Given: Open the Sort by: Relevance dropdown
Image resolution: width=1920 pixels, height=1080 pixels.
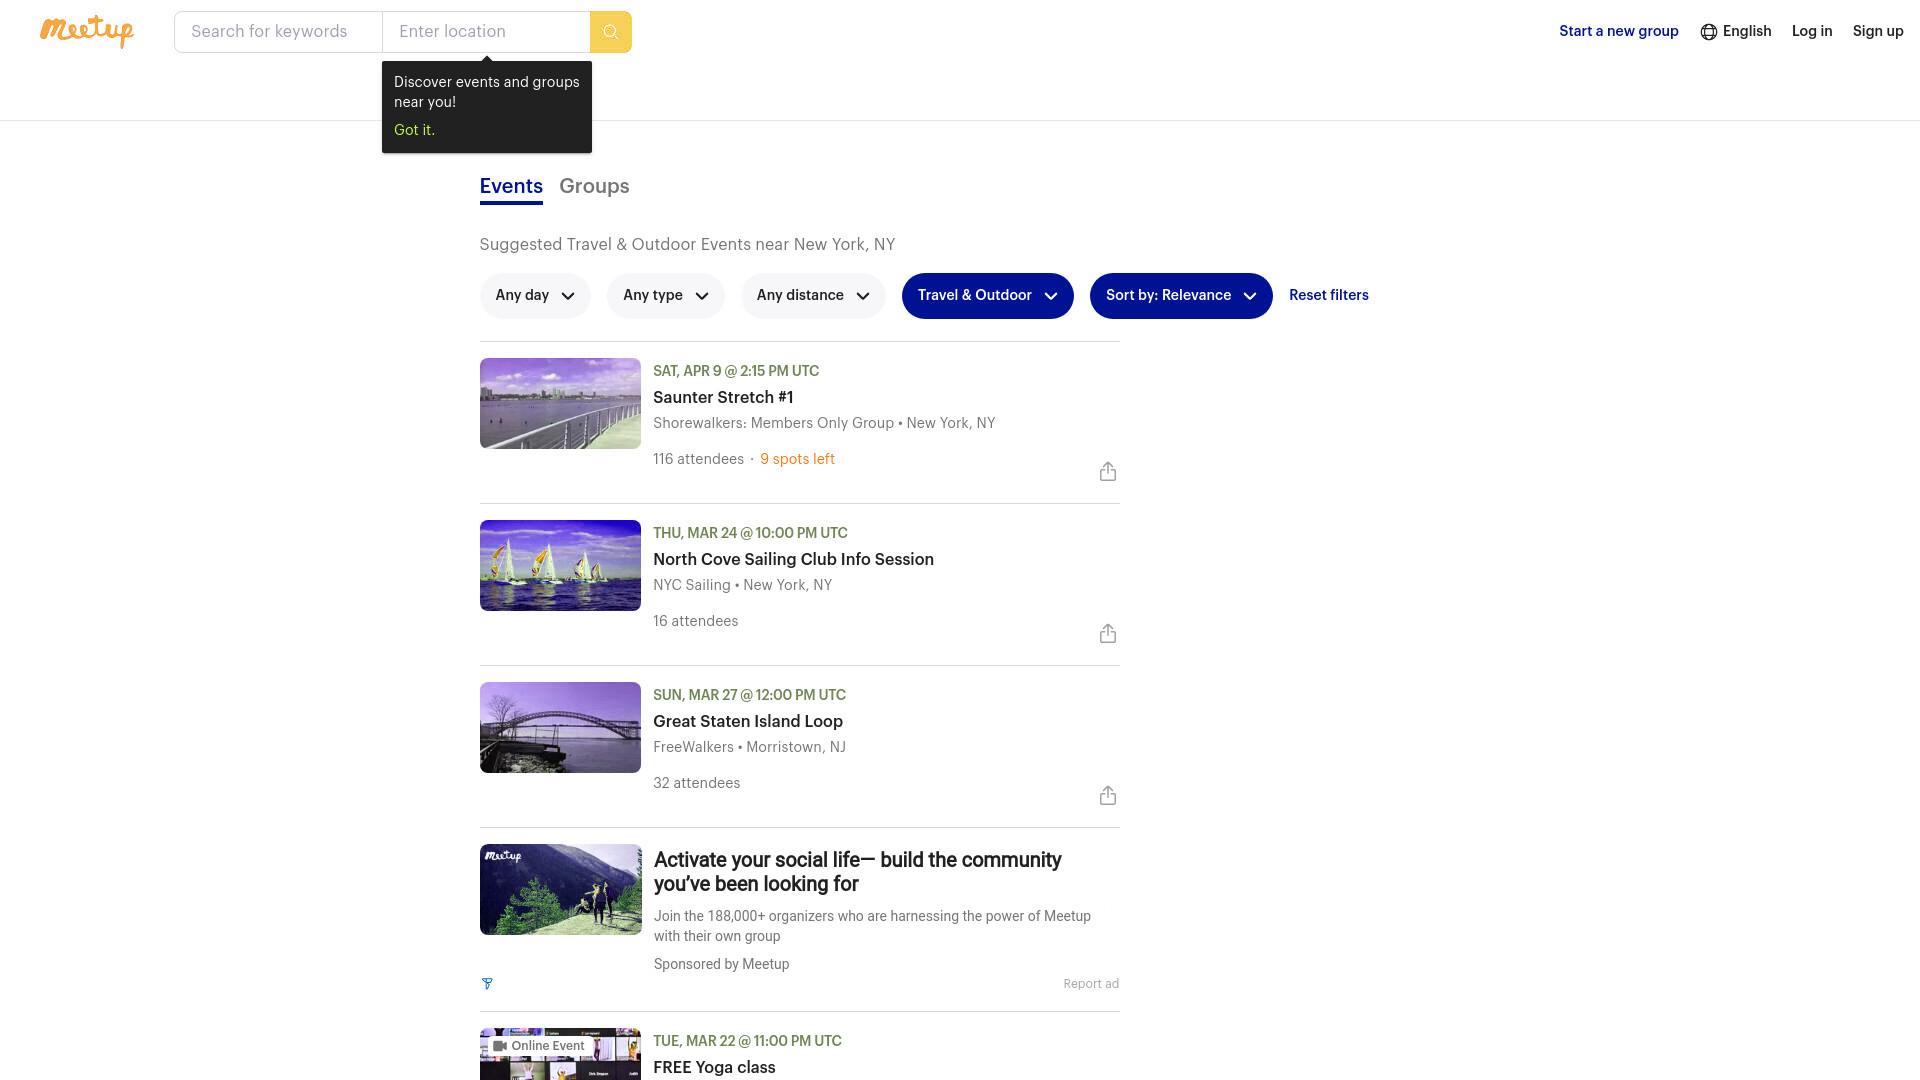Looking at the screenshot, I should (1180, 296).
